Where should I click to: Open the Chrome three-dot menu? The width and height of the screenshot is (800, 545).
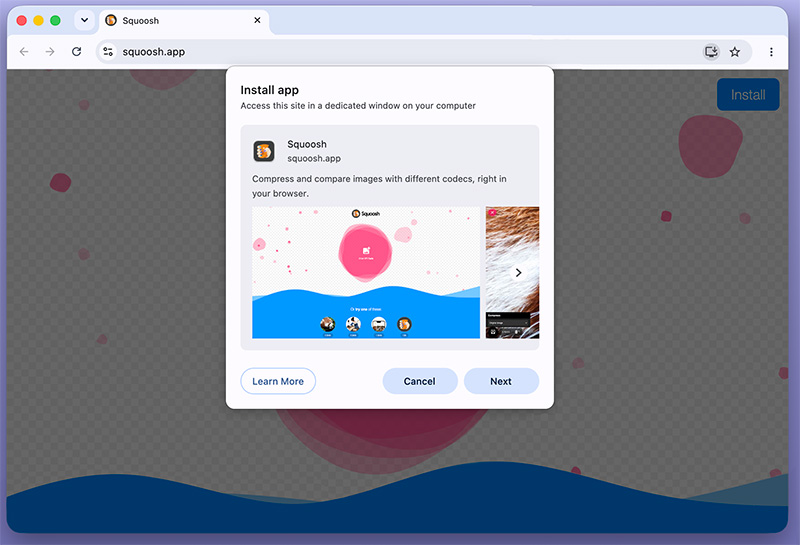point(771,52)
